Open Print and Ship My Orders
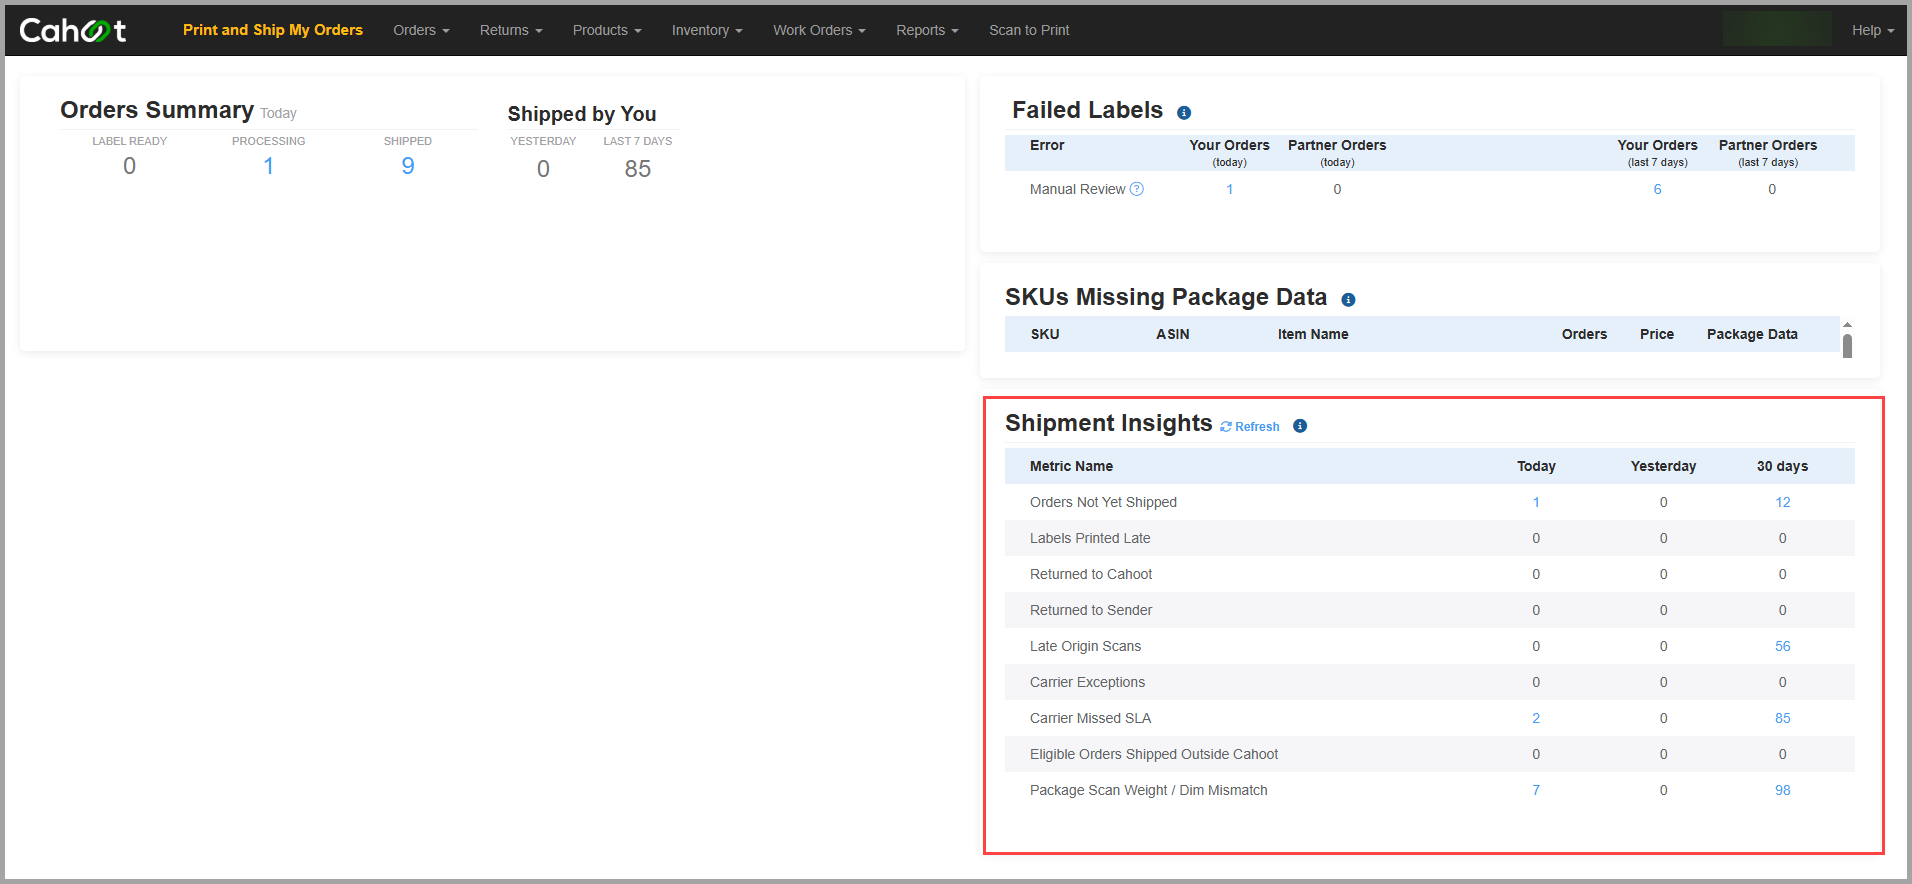 click(x=273, y=30)
